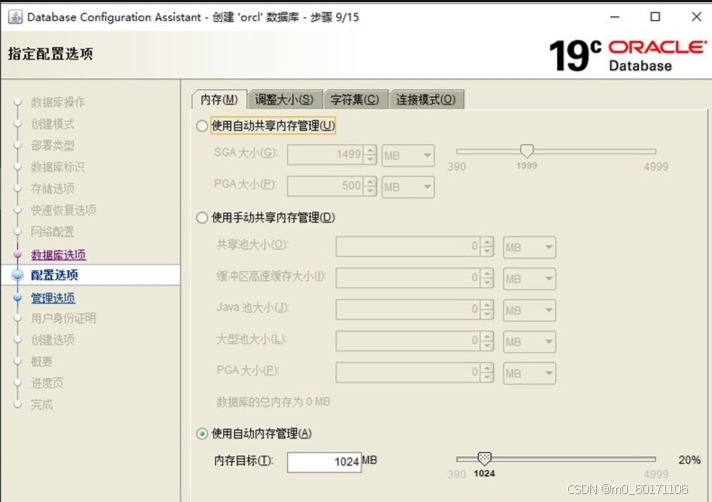
Task: Click the memory target field showing 1024
Action: (x=324, y=462)
